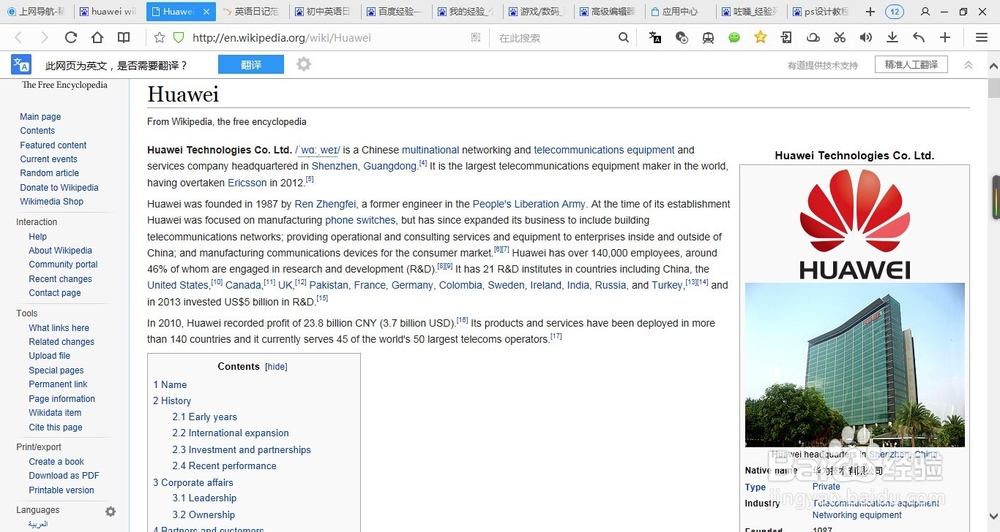The width and height of the screenshot is (1000, 532).
Task: Open the Private type link in infobox
Action: click(826, 486)
